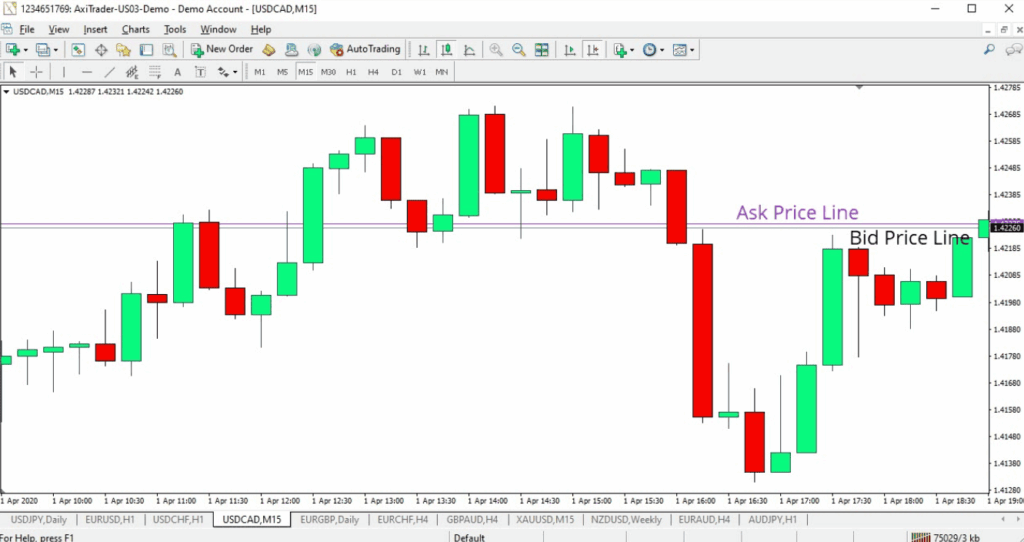Select the Text tool (letter A)

click(x=177, y=72)
